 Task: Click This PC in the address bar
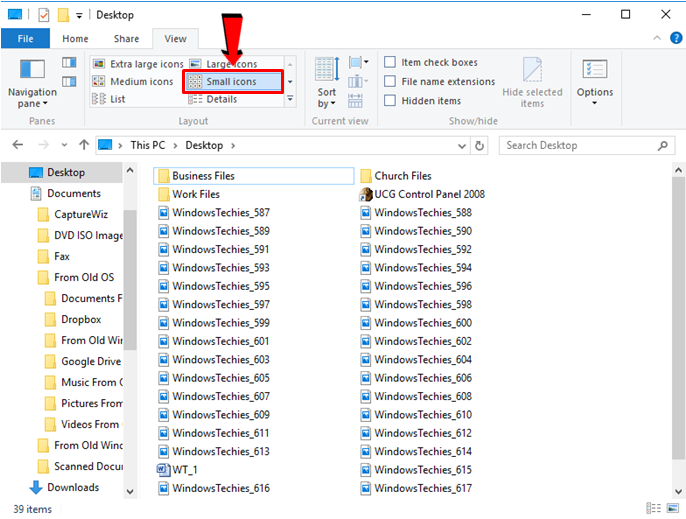click(x=148, y=145)
